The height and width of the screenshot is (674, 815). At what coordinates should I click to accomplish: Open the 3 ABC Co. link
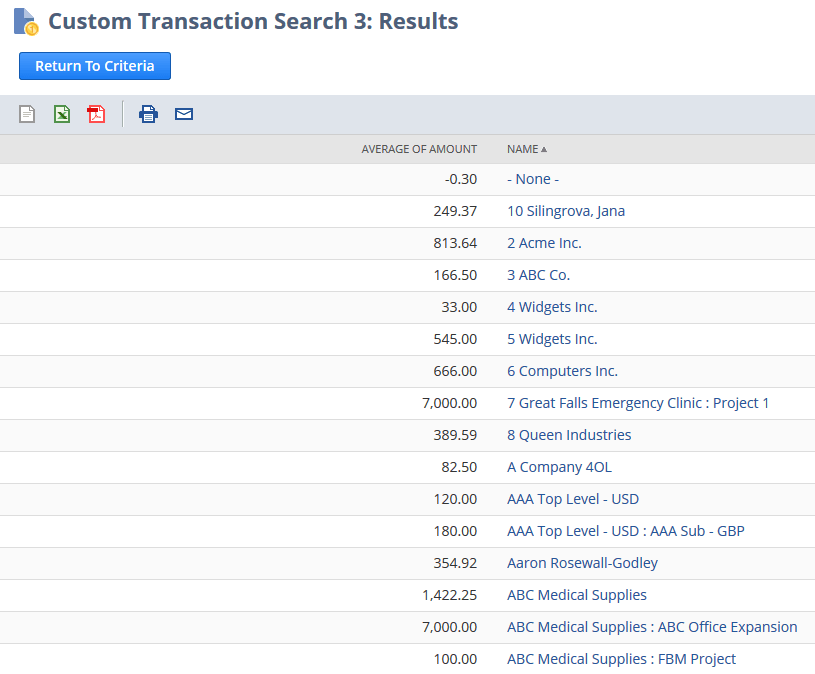[x=538, y=275]
